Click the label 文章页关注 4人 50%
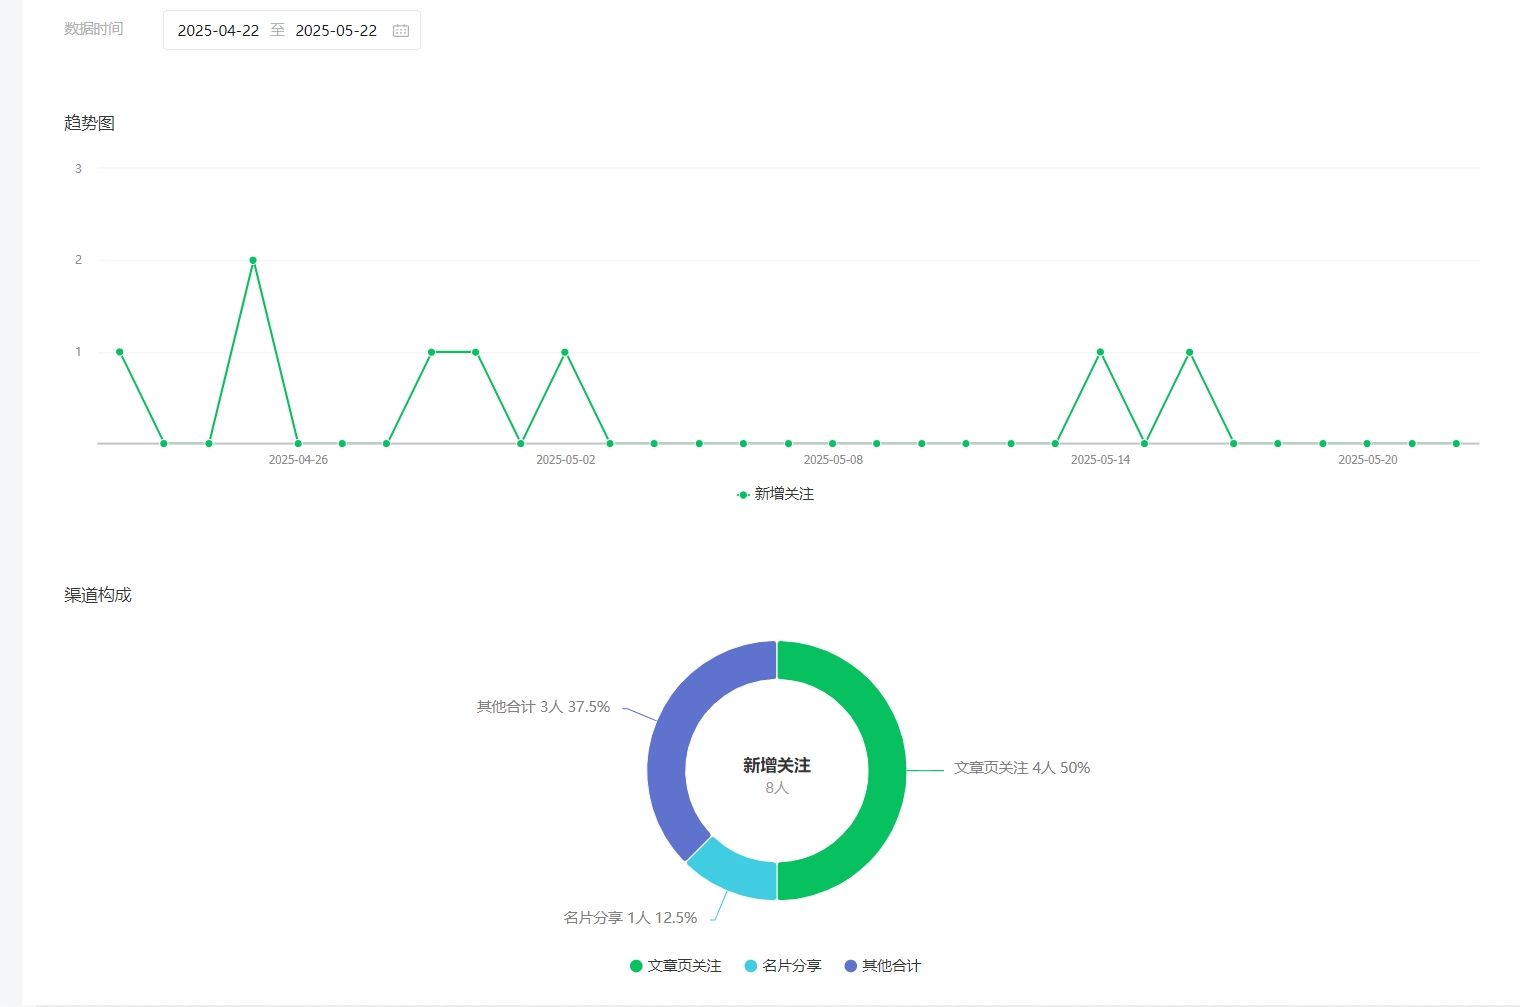 (x=1022, y=768)
